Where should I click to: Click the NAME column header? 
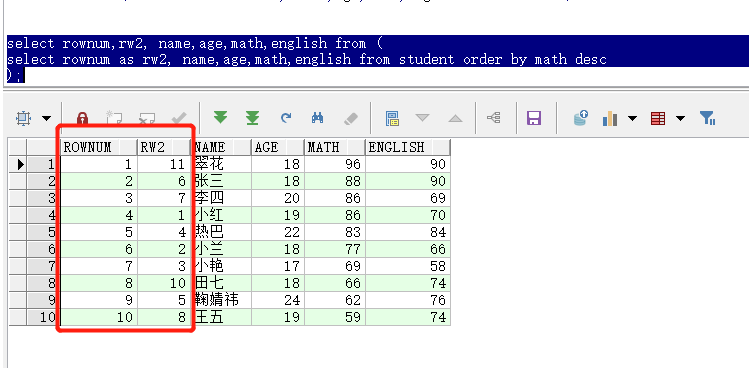coord(221,147)
